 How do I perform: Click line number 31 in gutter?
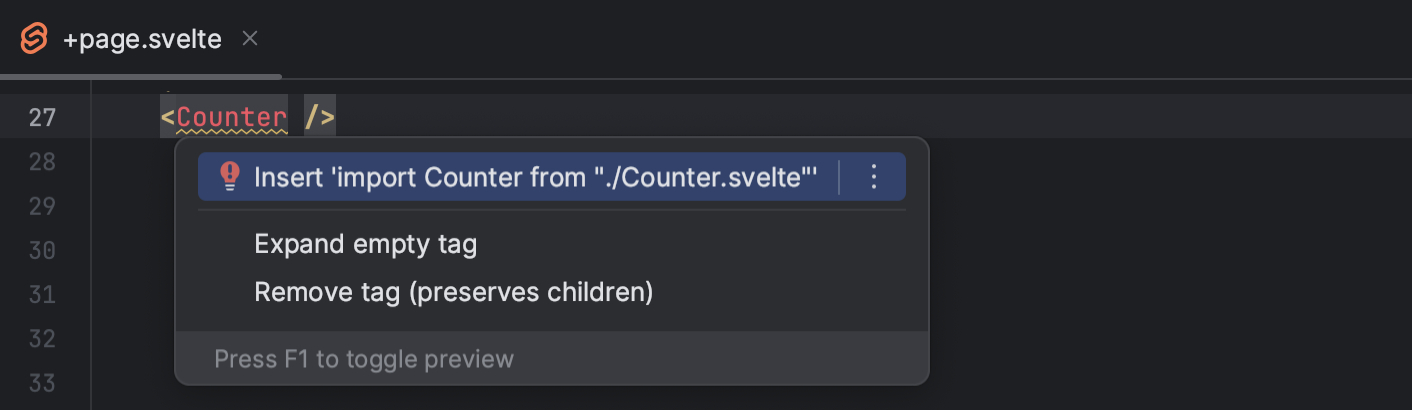click(x=42, y=294)
